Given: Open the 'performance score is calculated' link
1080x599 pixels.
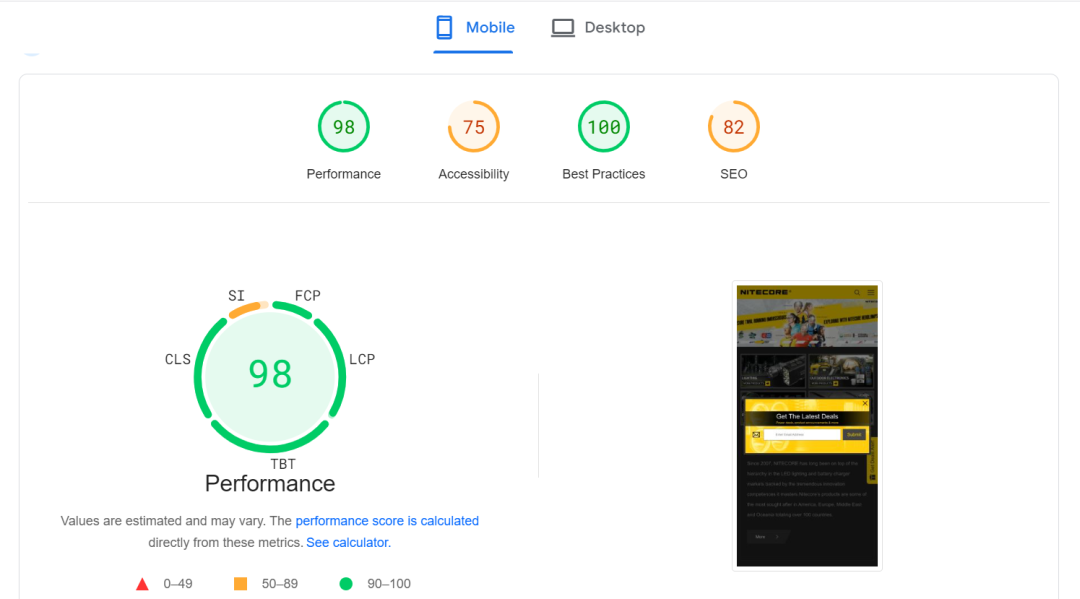Looking at the screenshot, I should (387, 521).
